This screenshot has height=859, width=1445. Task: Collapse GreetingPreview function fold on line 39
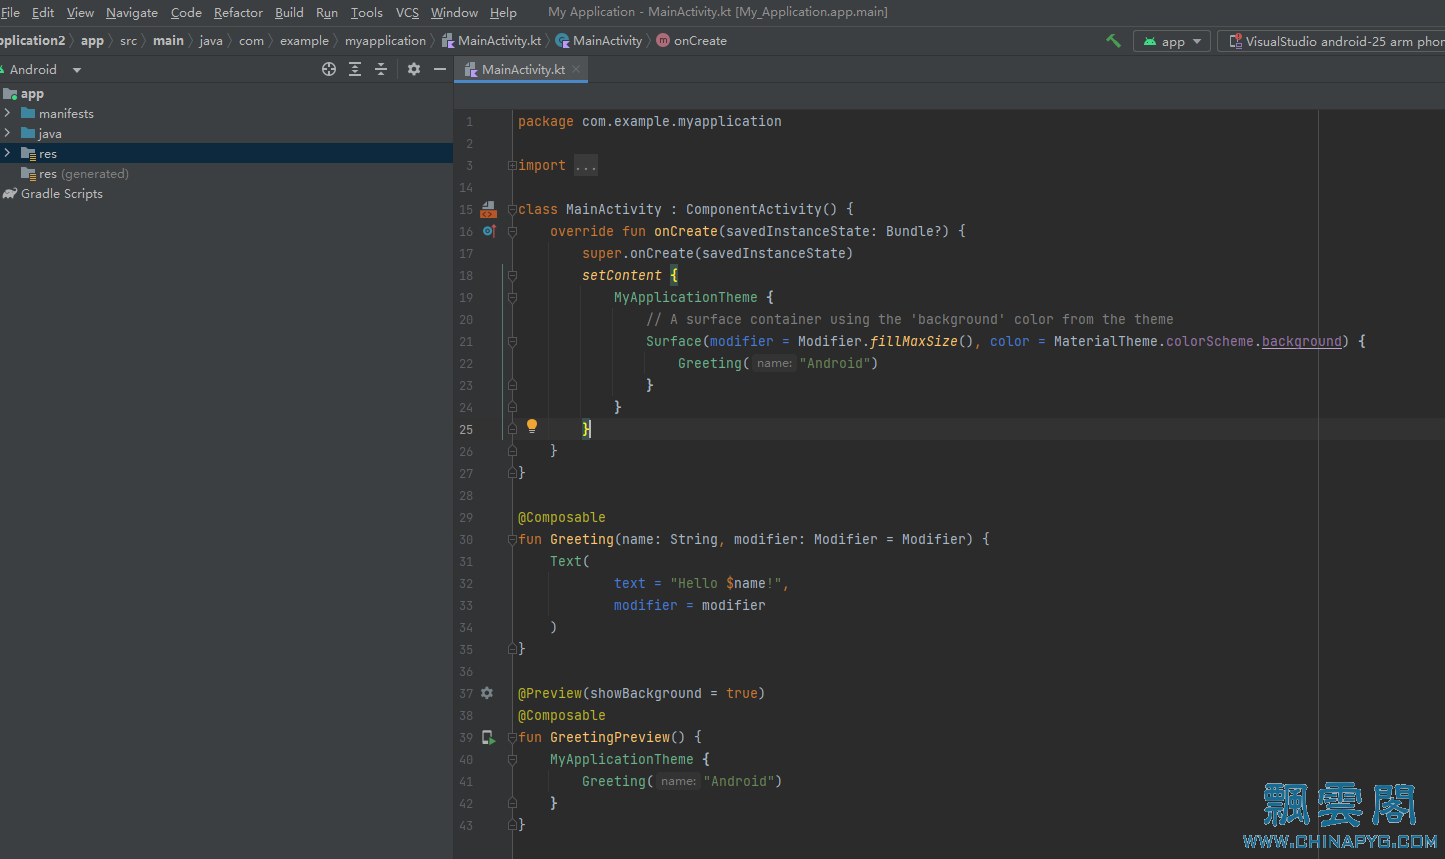click(512, 737)
